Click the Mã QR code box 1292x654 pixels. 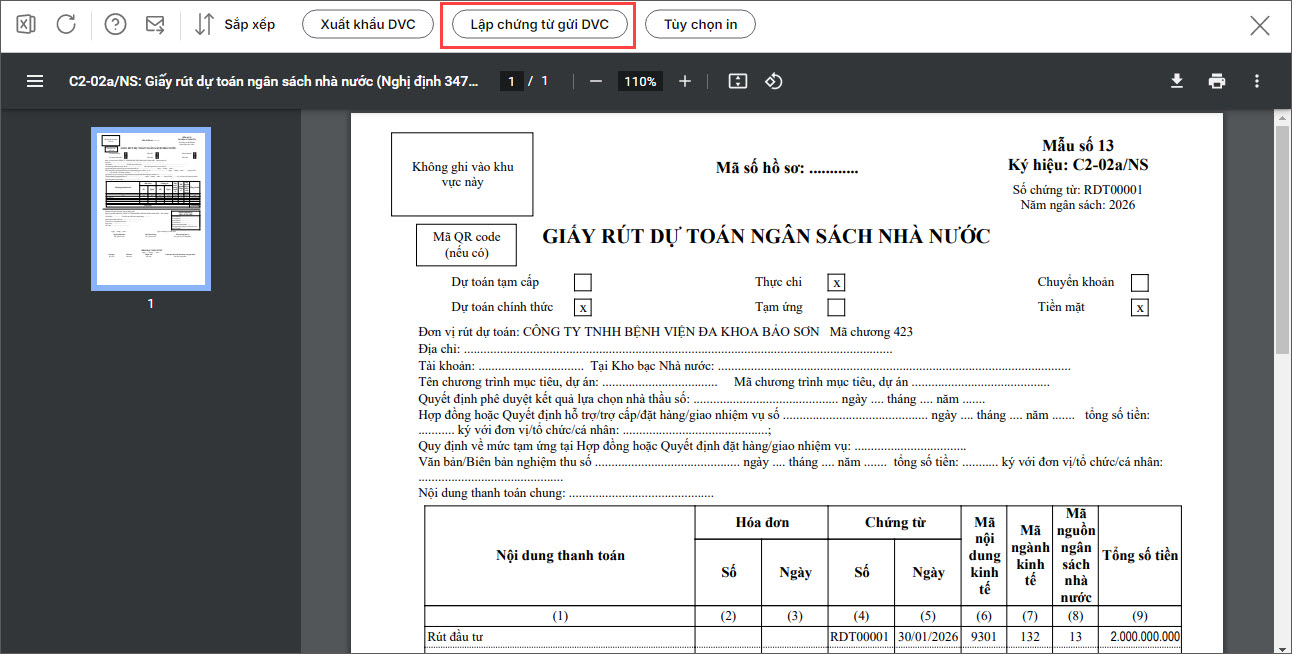point(466,245)
